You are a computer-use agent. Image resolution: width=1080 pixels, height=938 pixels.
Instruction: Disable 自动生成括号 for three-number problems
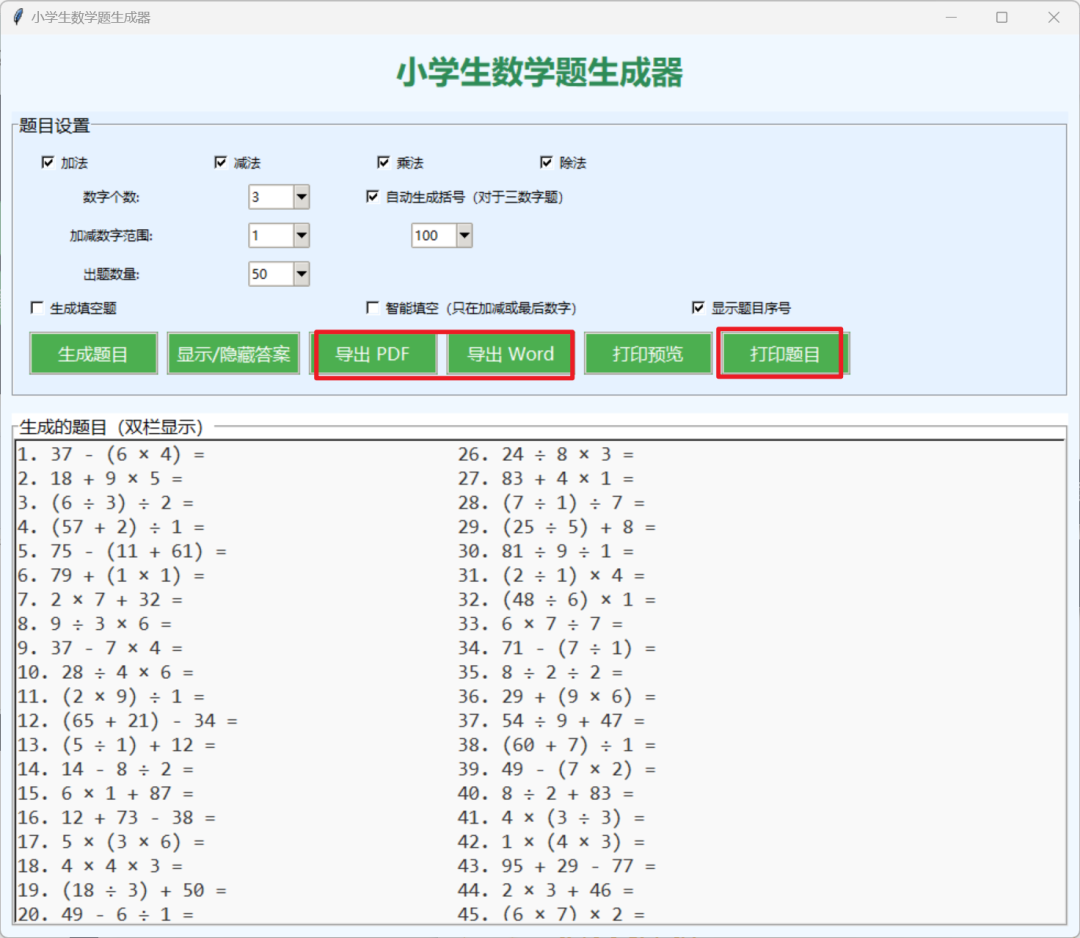pos(372,197)
